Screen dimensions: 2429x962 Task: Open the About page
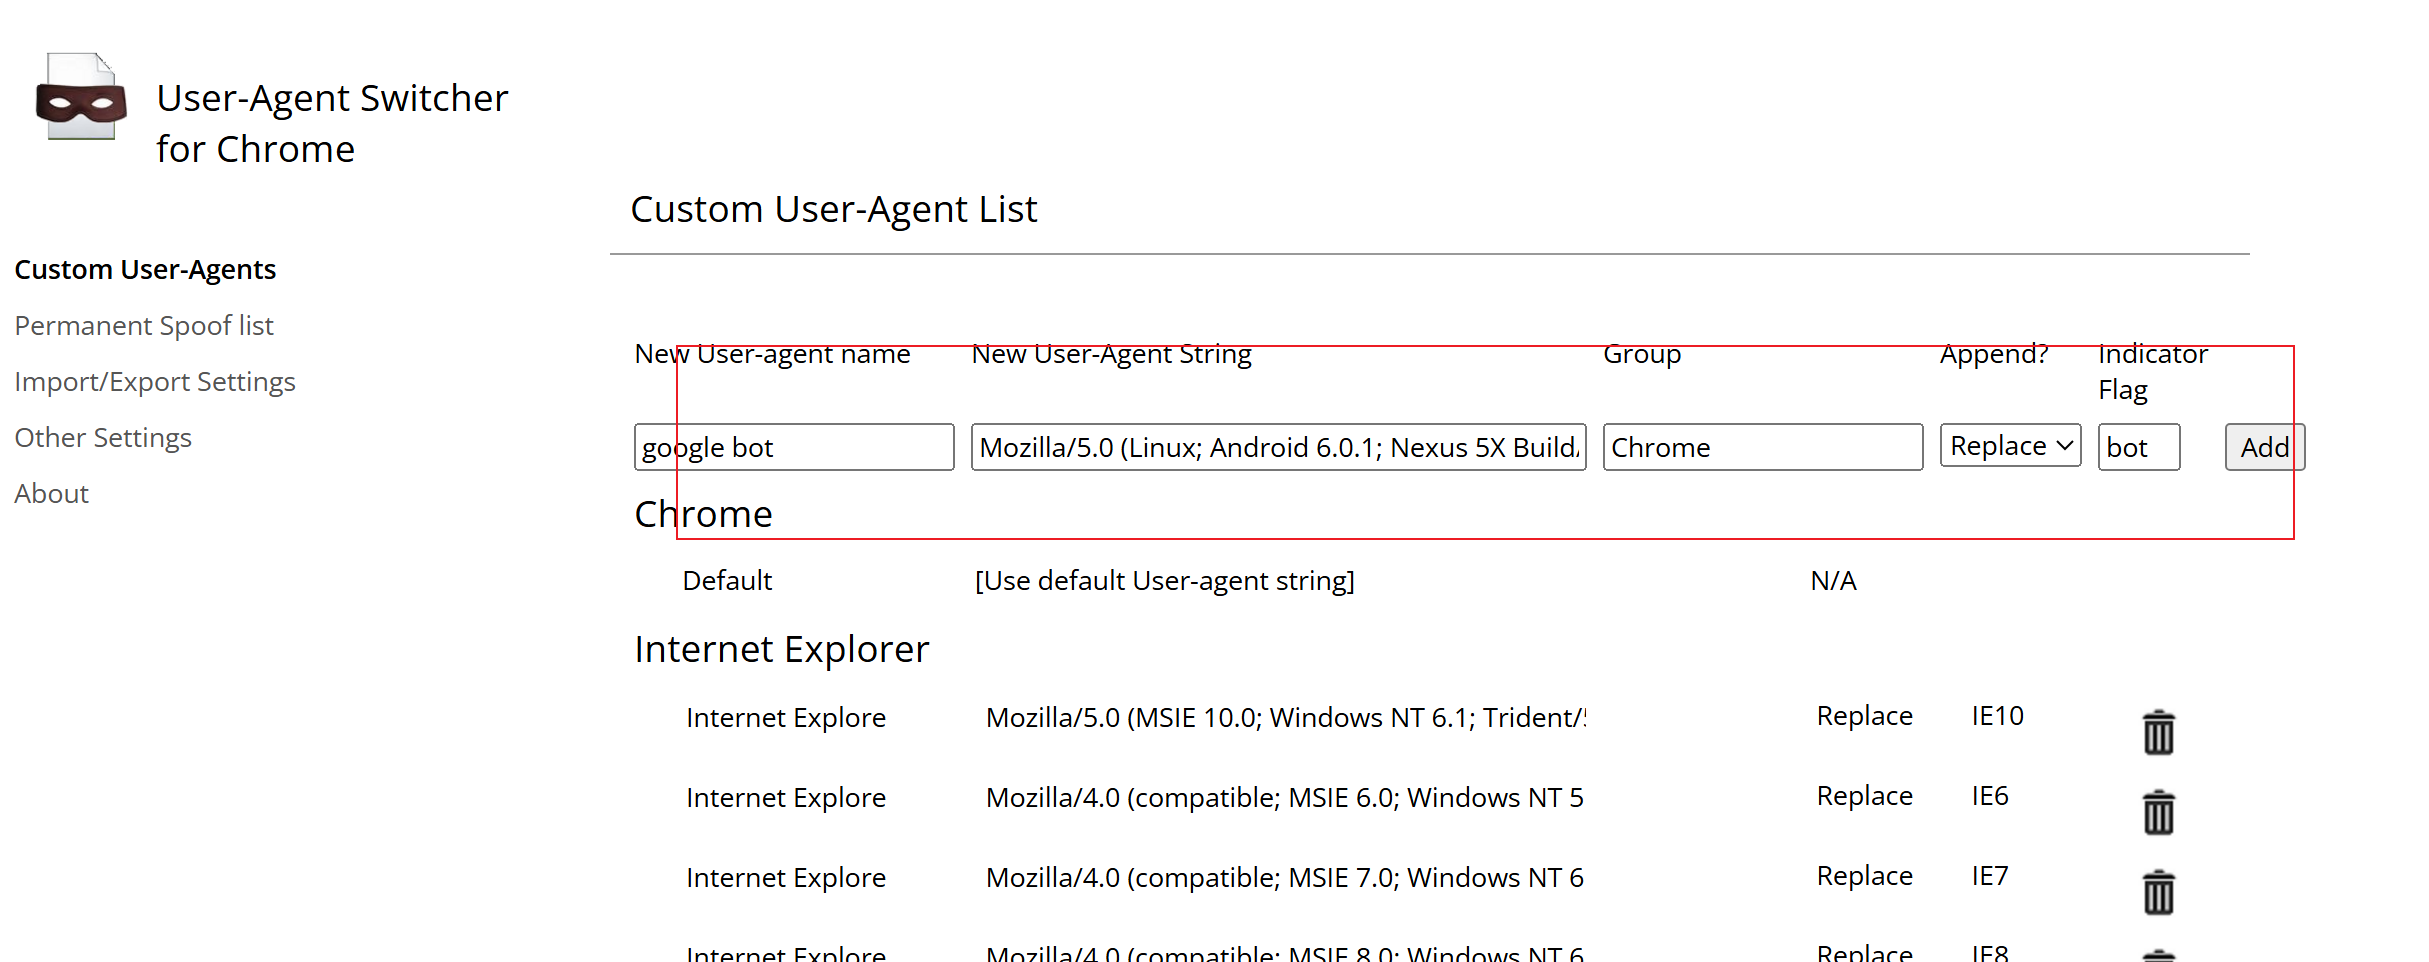tap(52, 494)
